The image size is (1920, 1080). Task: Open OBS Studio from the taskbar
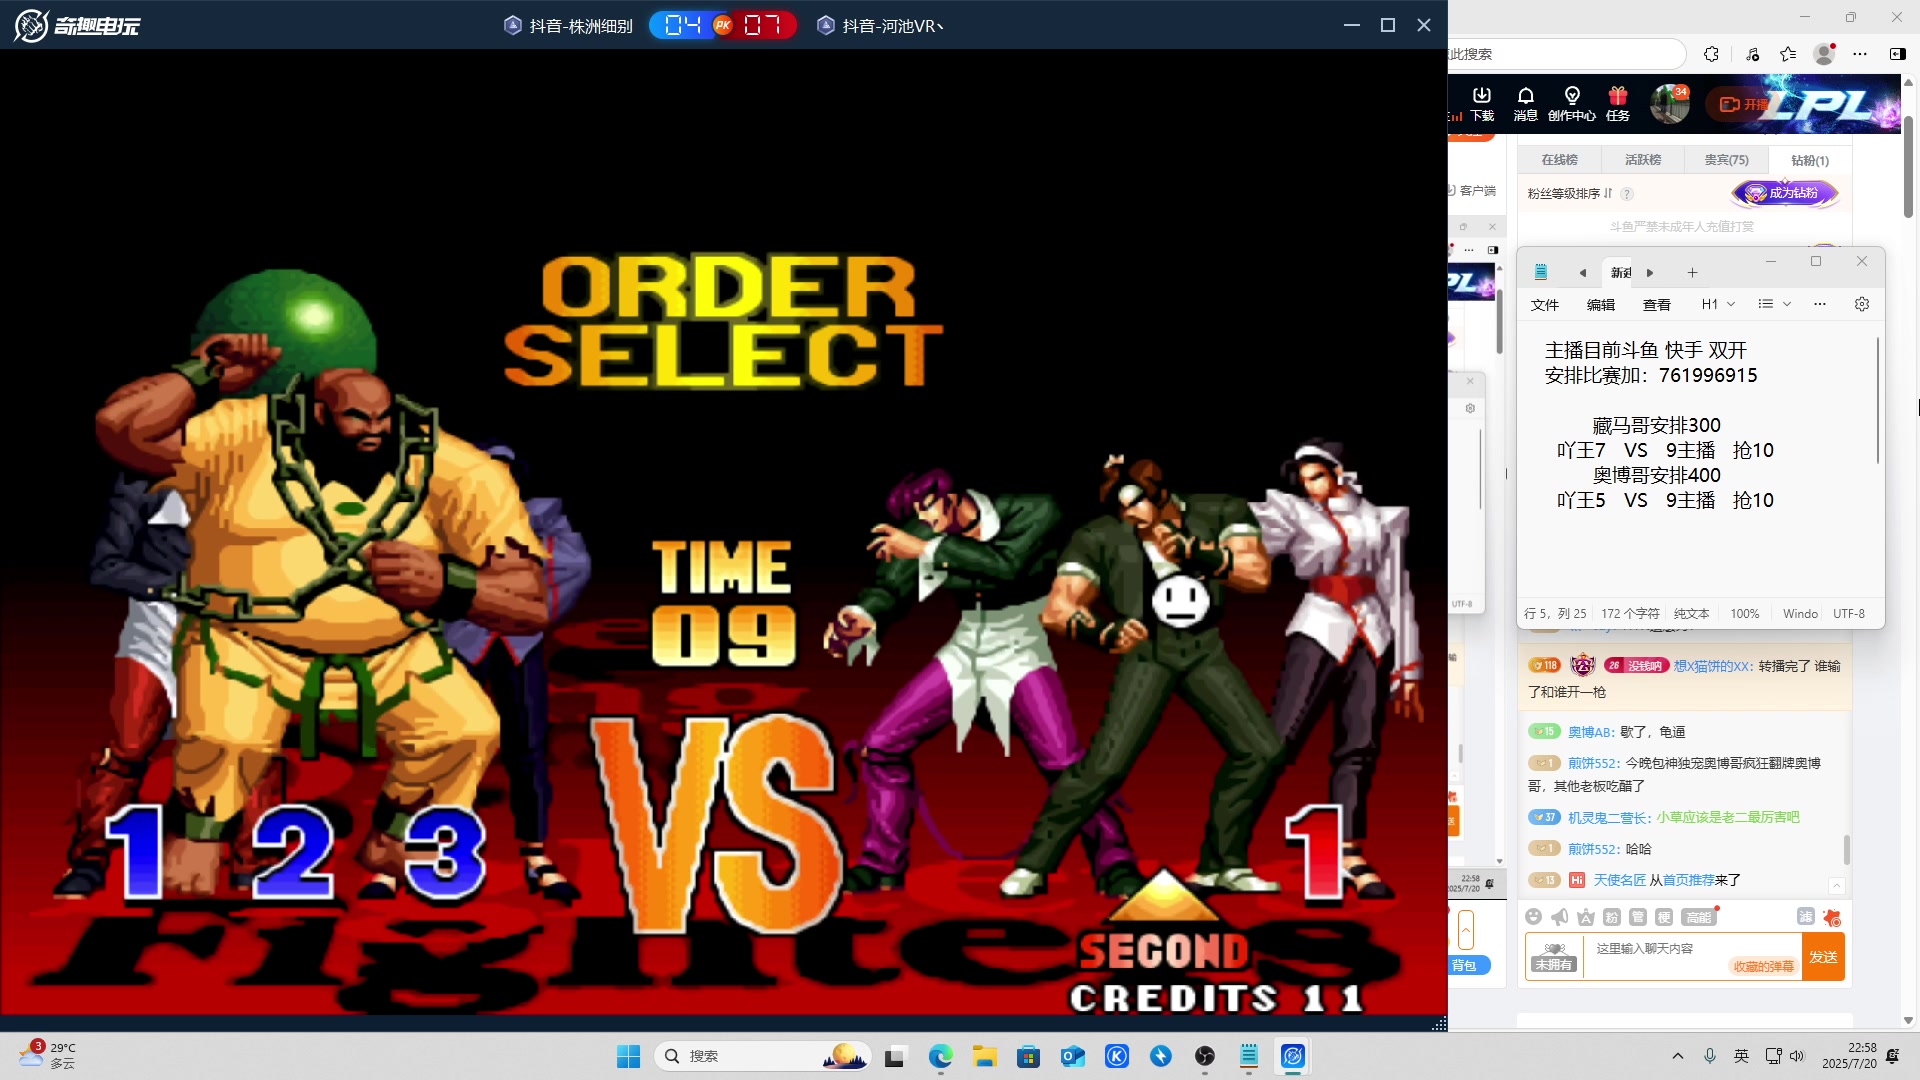point(1205,1056)
